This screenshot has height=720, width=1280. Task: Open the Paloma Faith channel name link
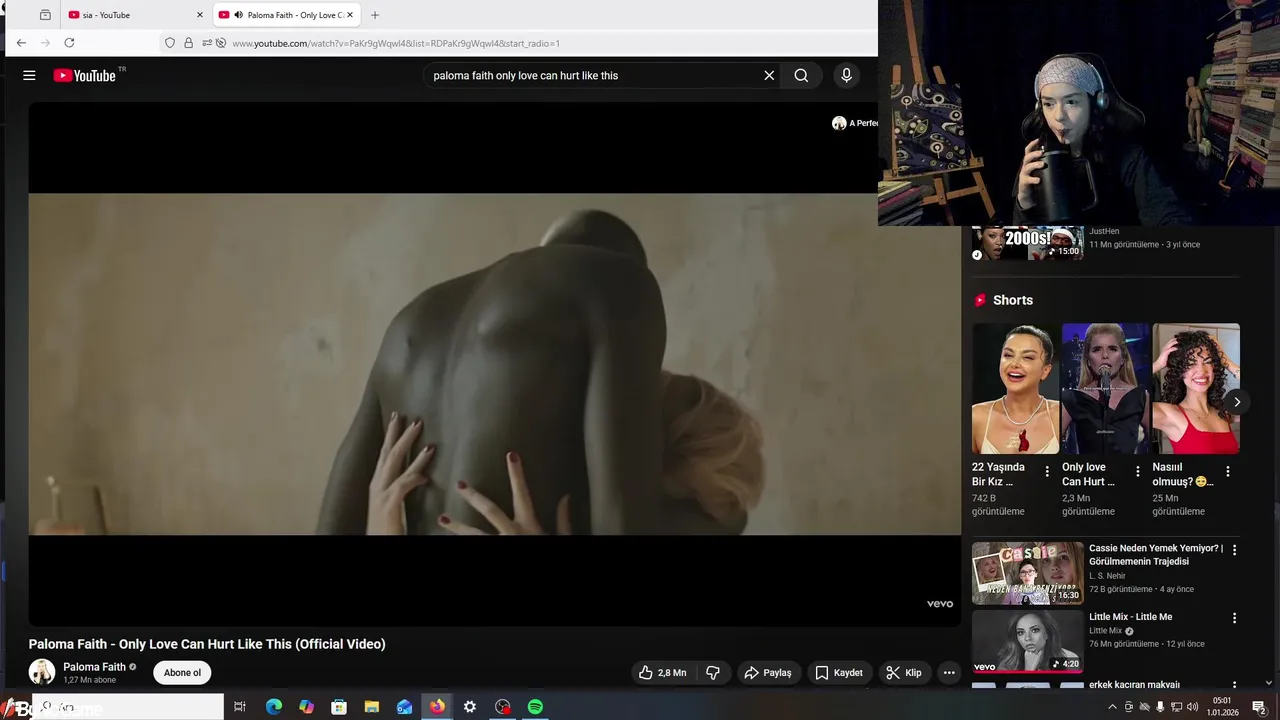coord(94,667)
